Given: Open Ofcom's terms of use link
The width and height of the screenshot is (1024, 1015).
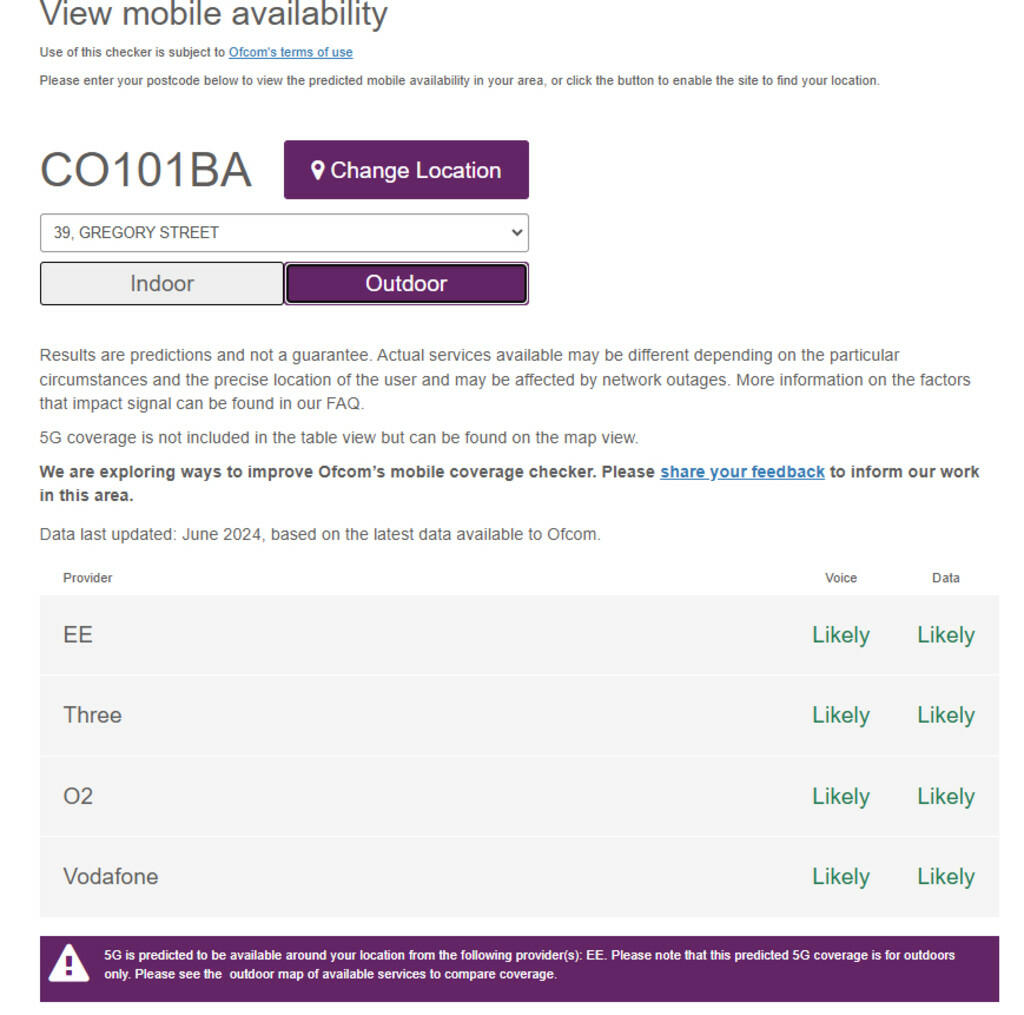Looking at the screenshot, I should 290,52.
